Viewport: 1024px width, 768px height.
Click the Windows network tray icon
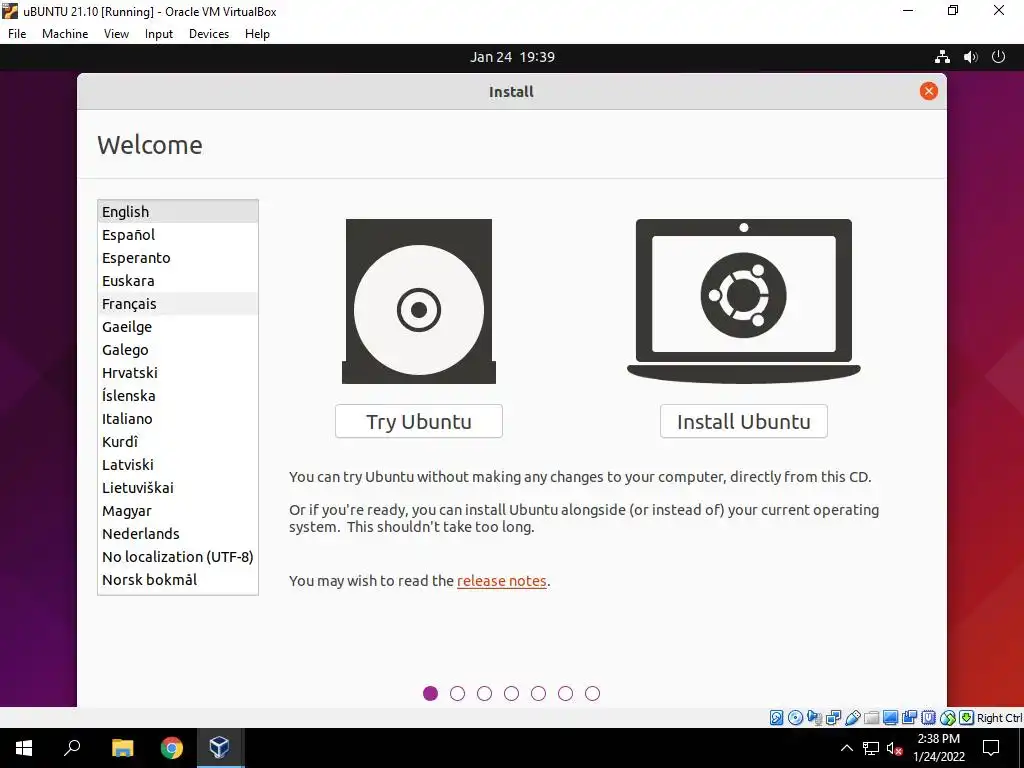tap(871, 748)
